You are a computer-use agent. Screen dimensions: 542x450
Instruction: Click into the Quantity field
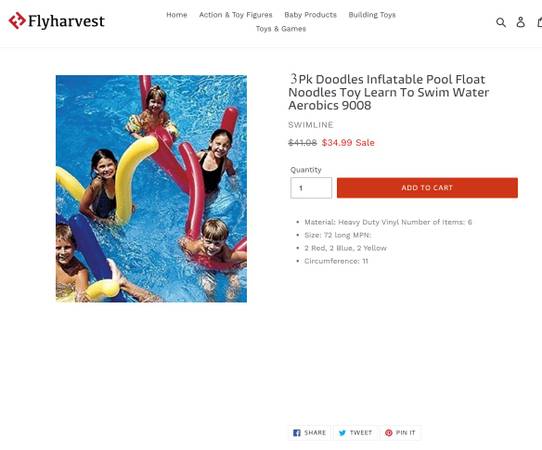click(311, 188)
